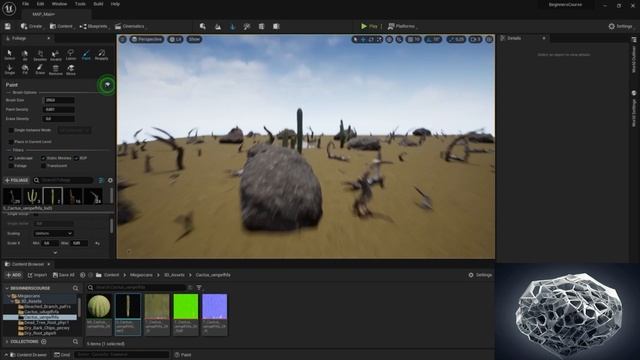Choose the Erase foliage tool
This screenshot has height=360, width=640.
(40, 69)
